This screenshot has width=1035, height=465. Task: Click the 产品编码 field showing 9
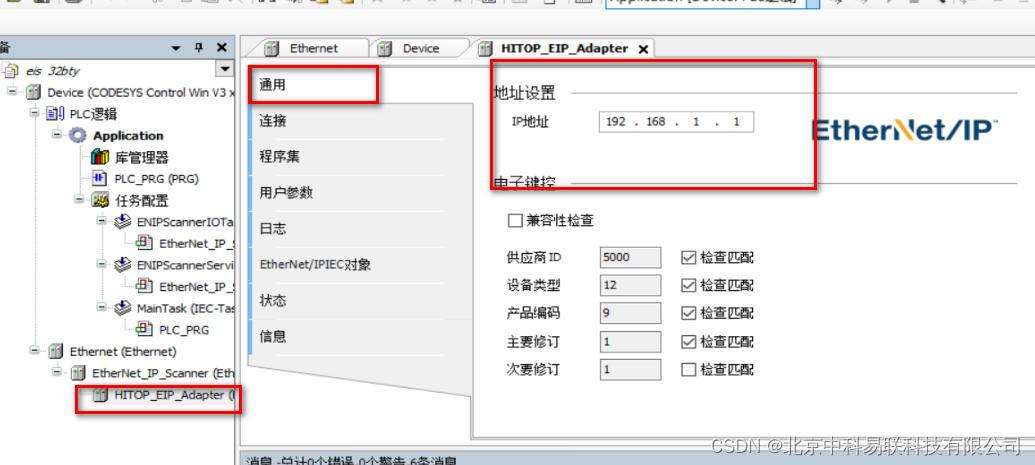pos(630,313)
